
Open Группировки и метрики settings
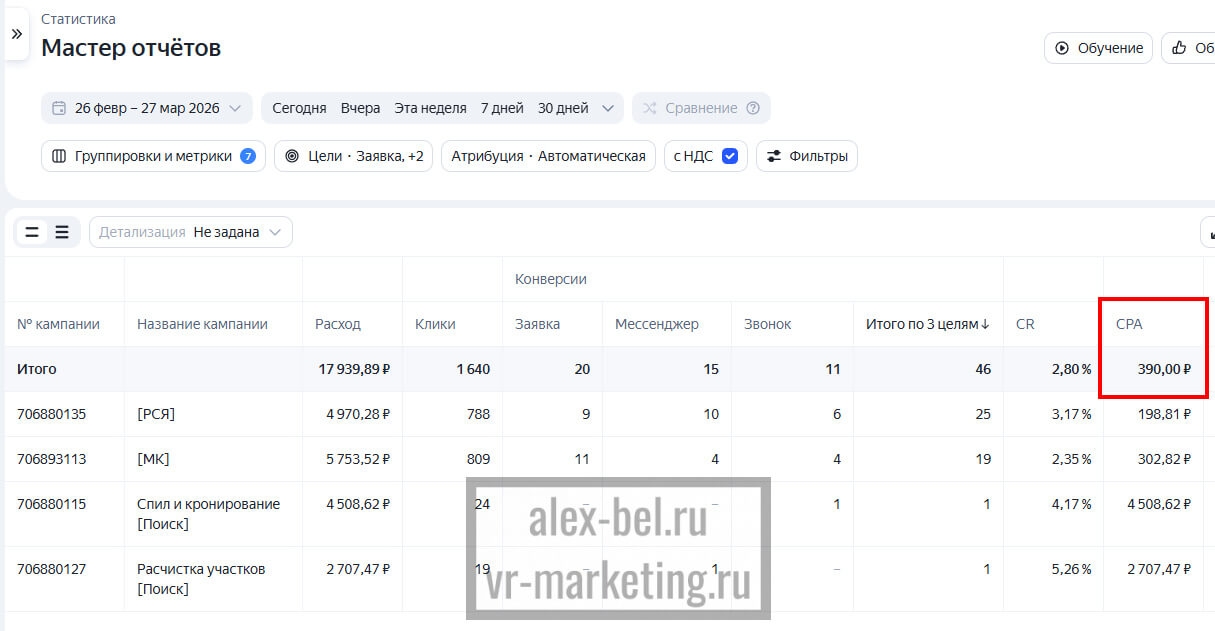point(153,156)
